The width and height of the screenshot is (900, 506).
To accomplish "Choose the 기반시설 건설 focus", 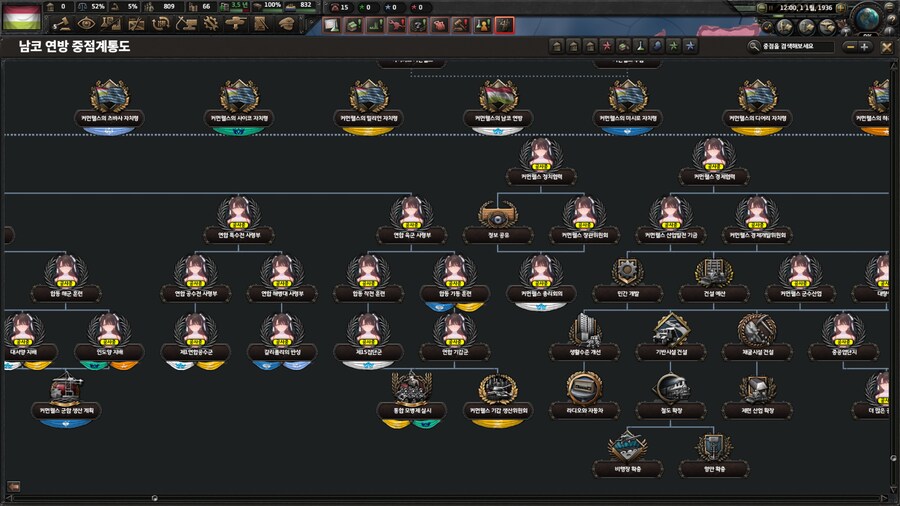I will pos(670,332).
